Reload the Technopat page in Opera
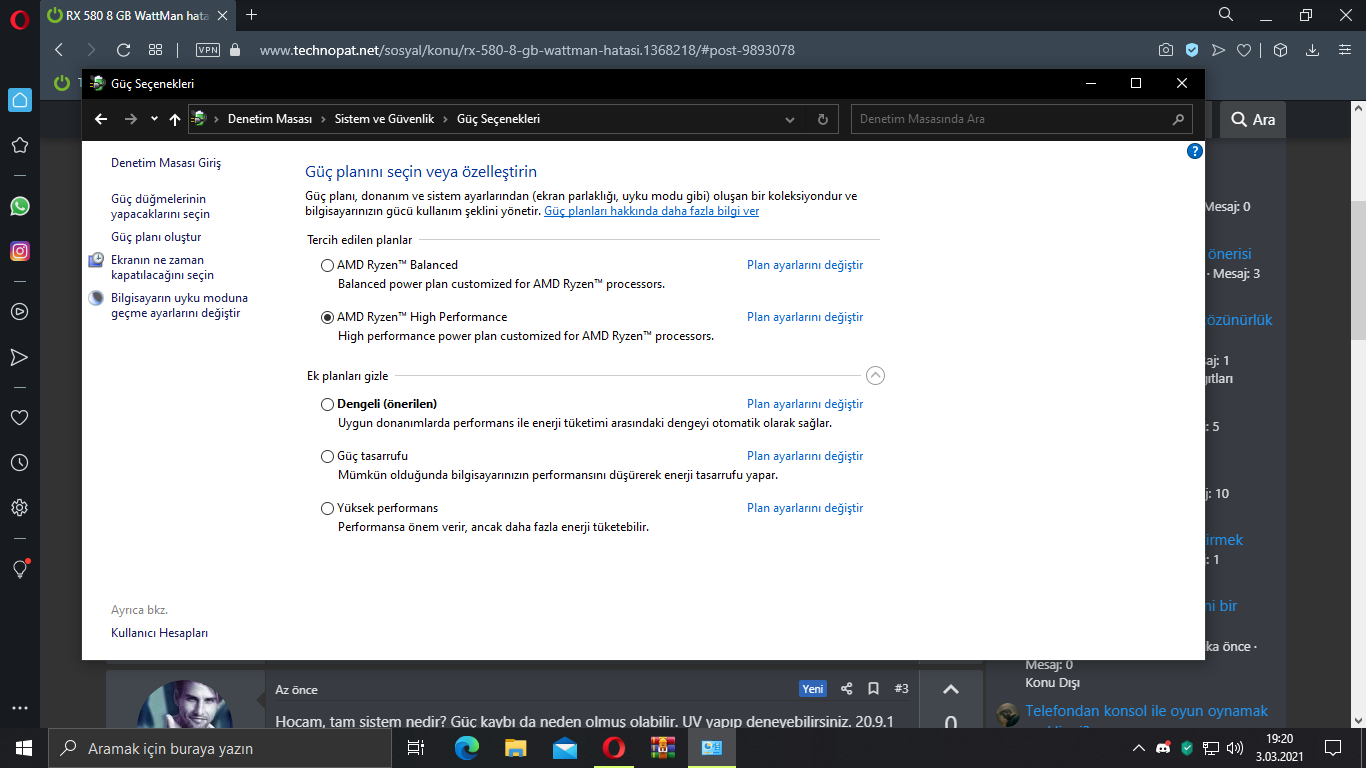The image size is (1366, 768). click(124, 50)
